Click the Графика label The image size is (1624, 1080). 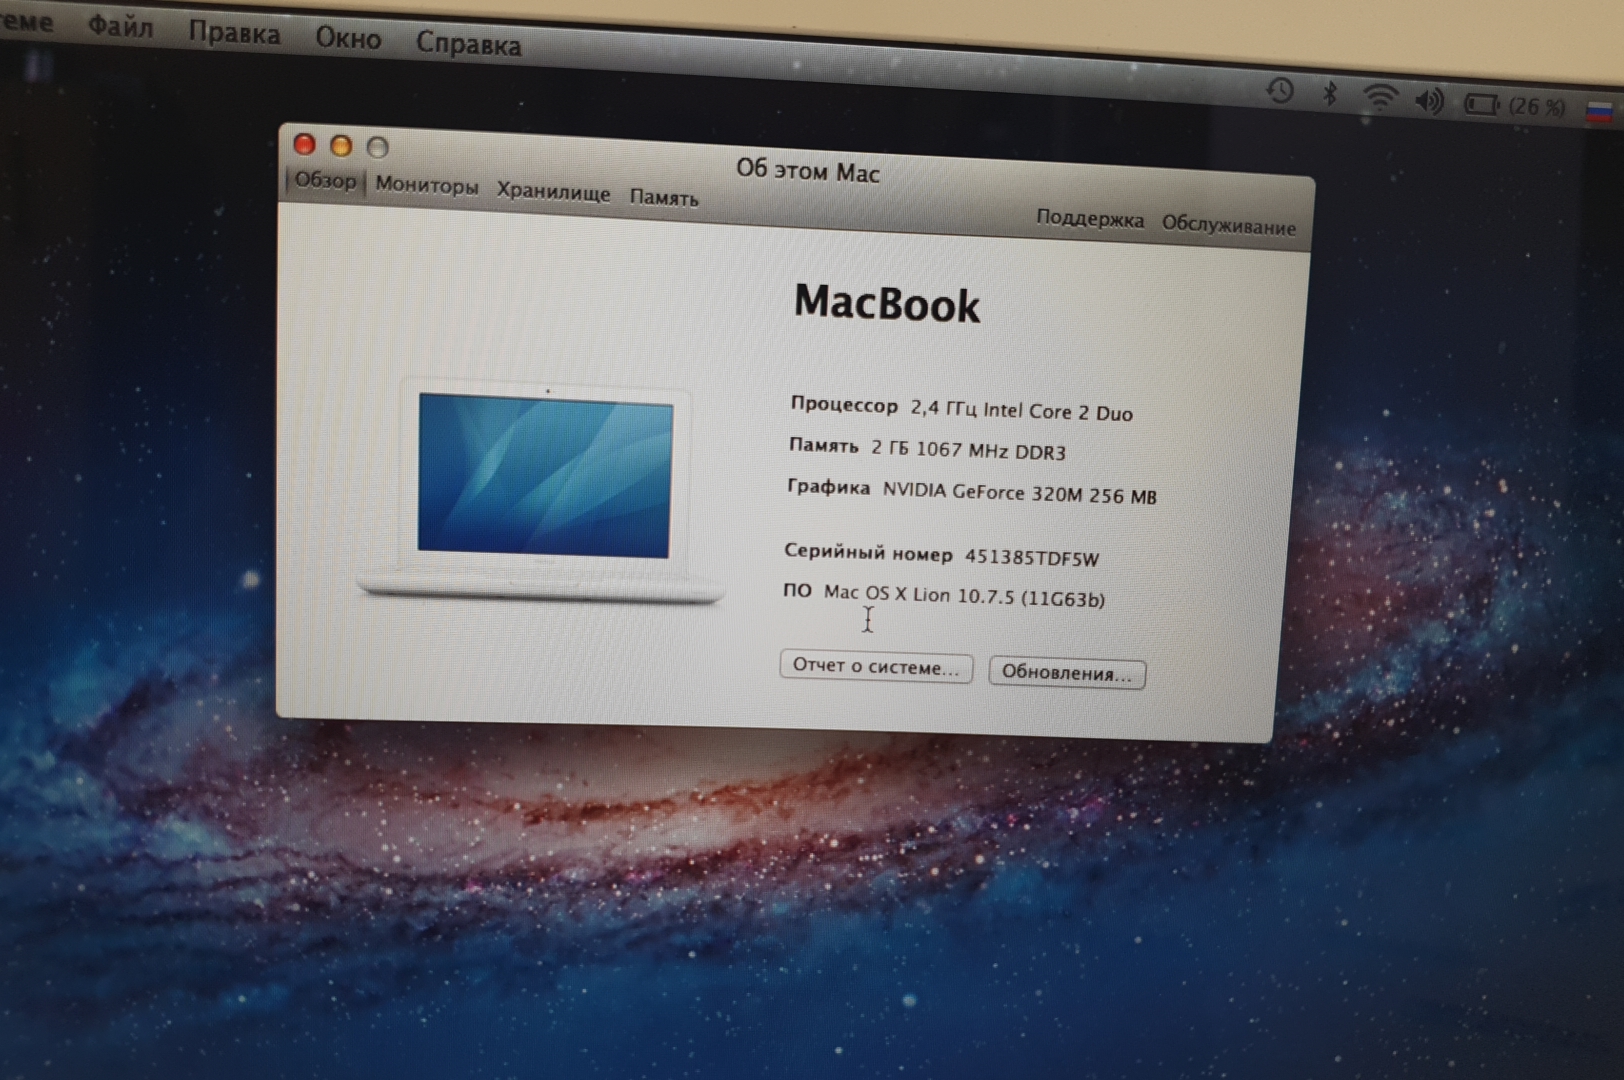(828, 488)
